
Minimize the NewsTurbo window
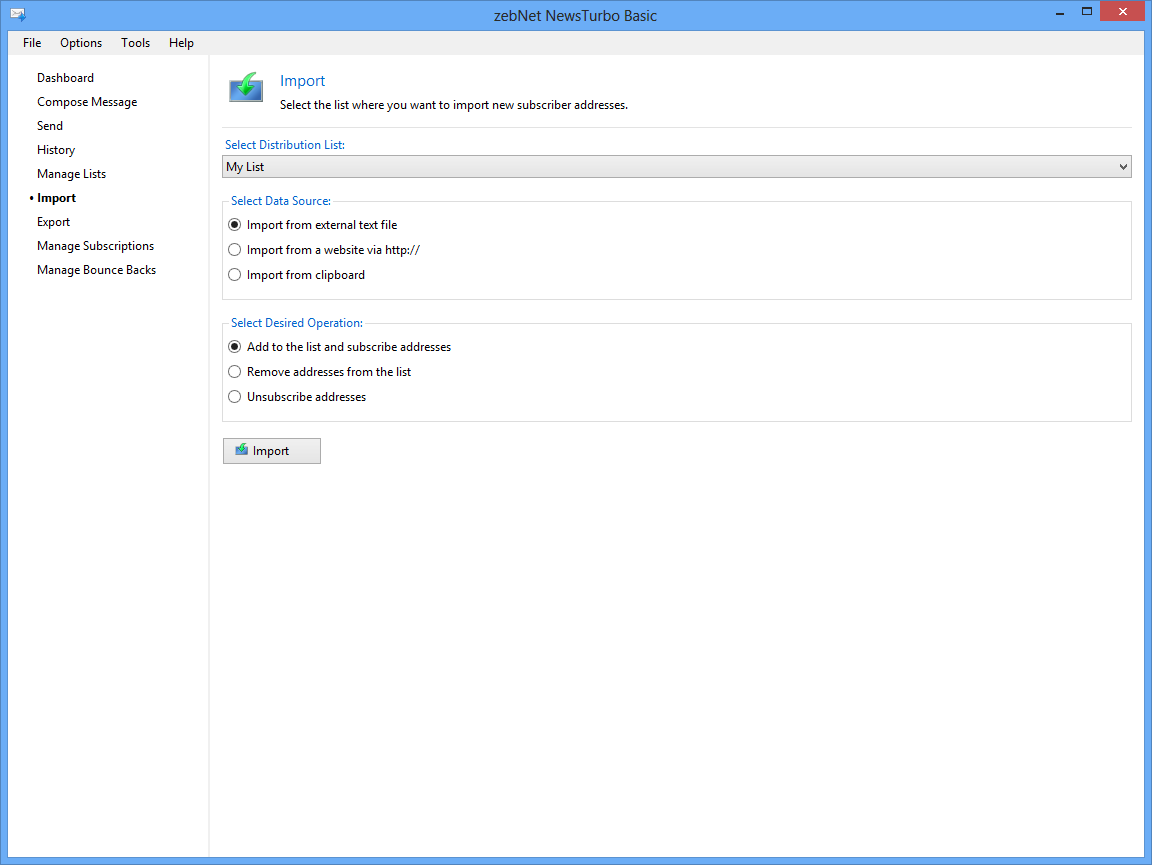[1059, 12]
